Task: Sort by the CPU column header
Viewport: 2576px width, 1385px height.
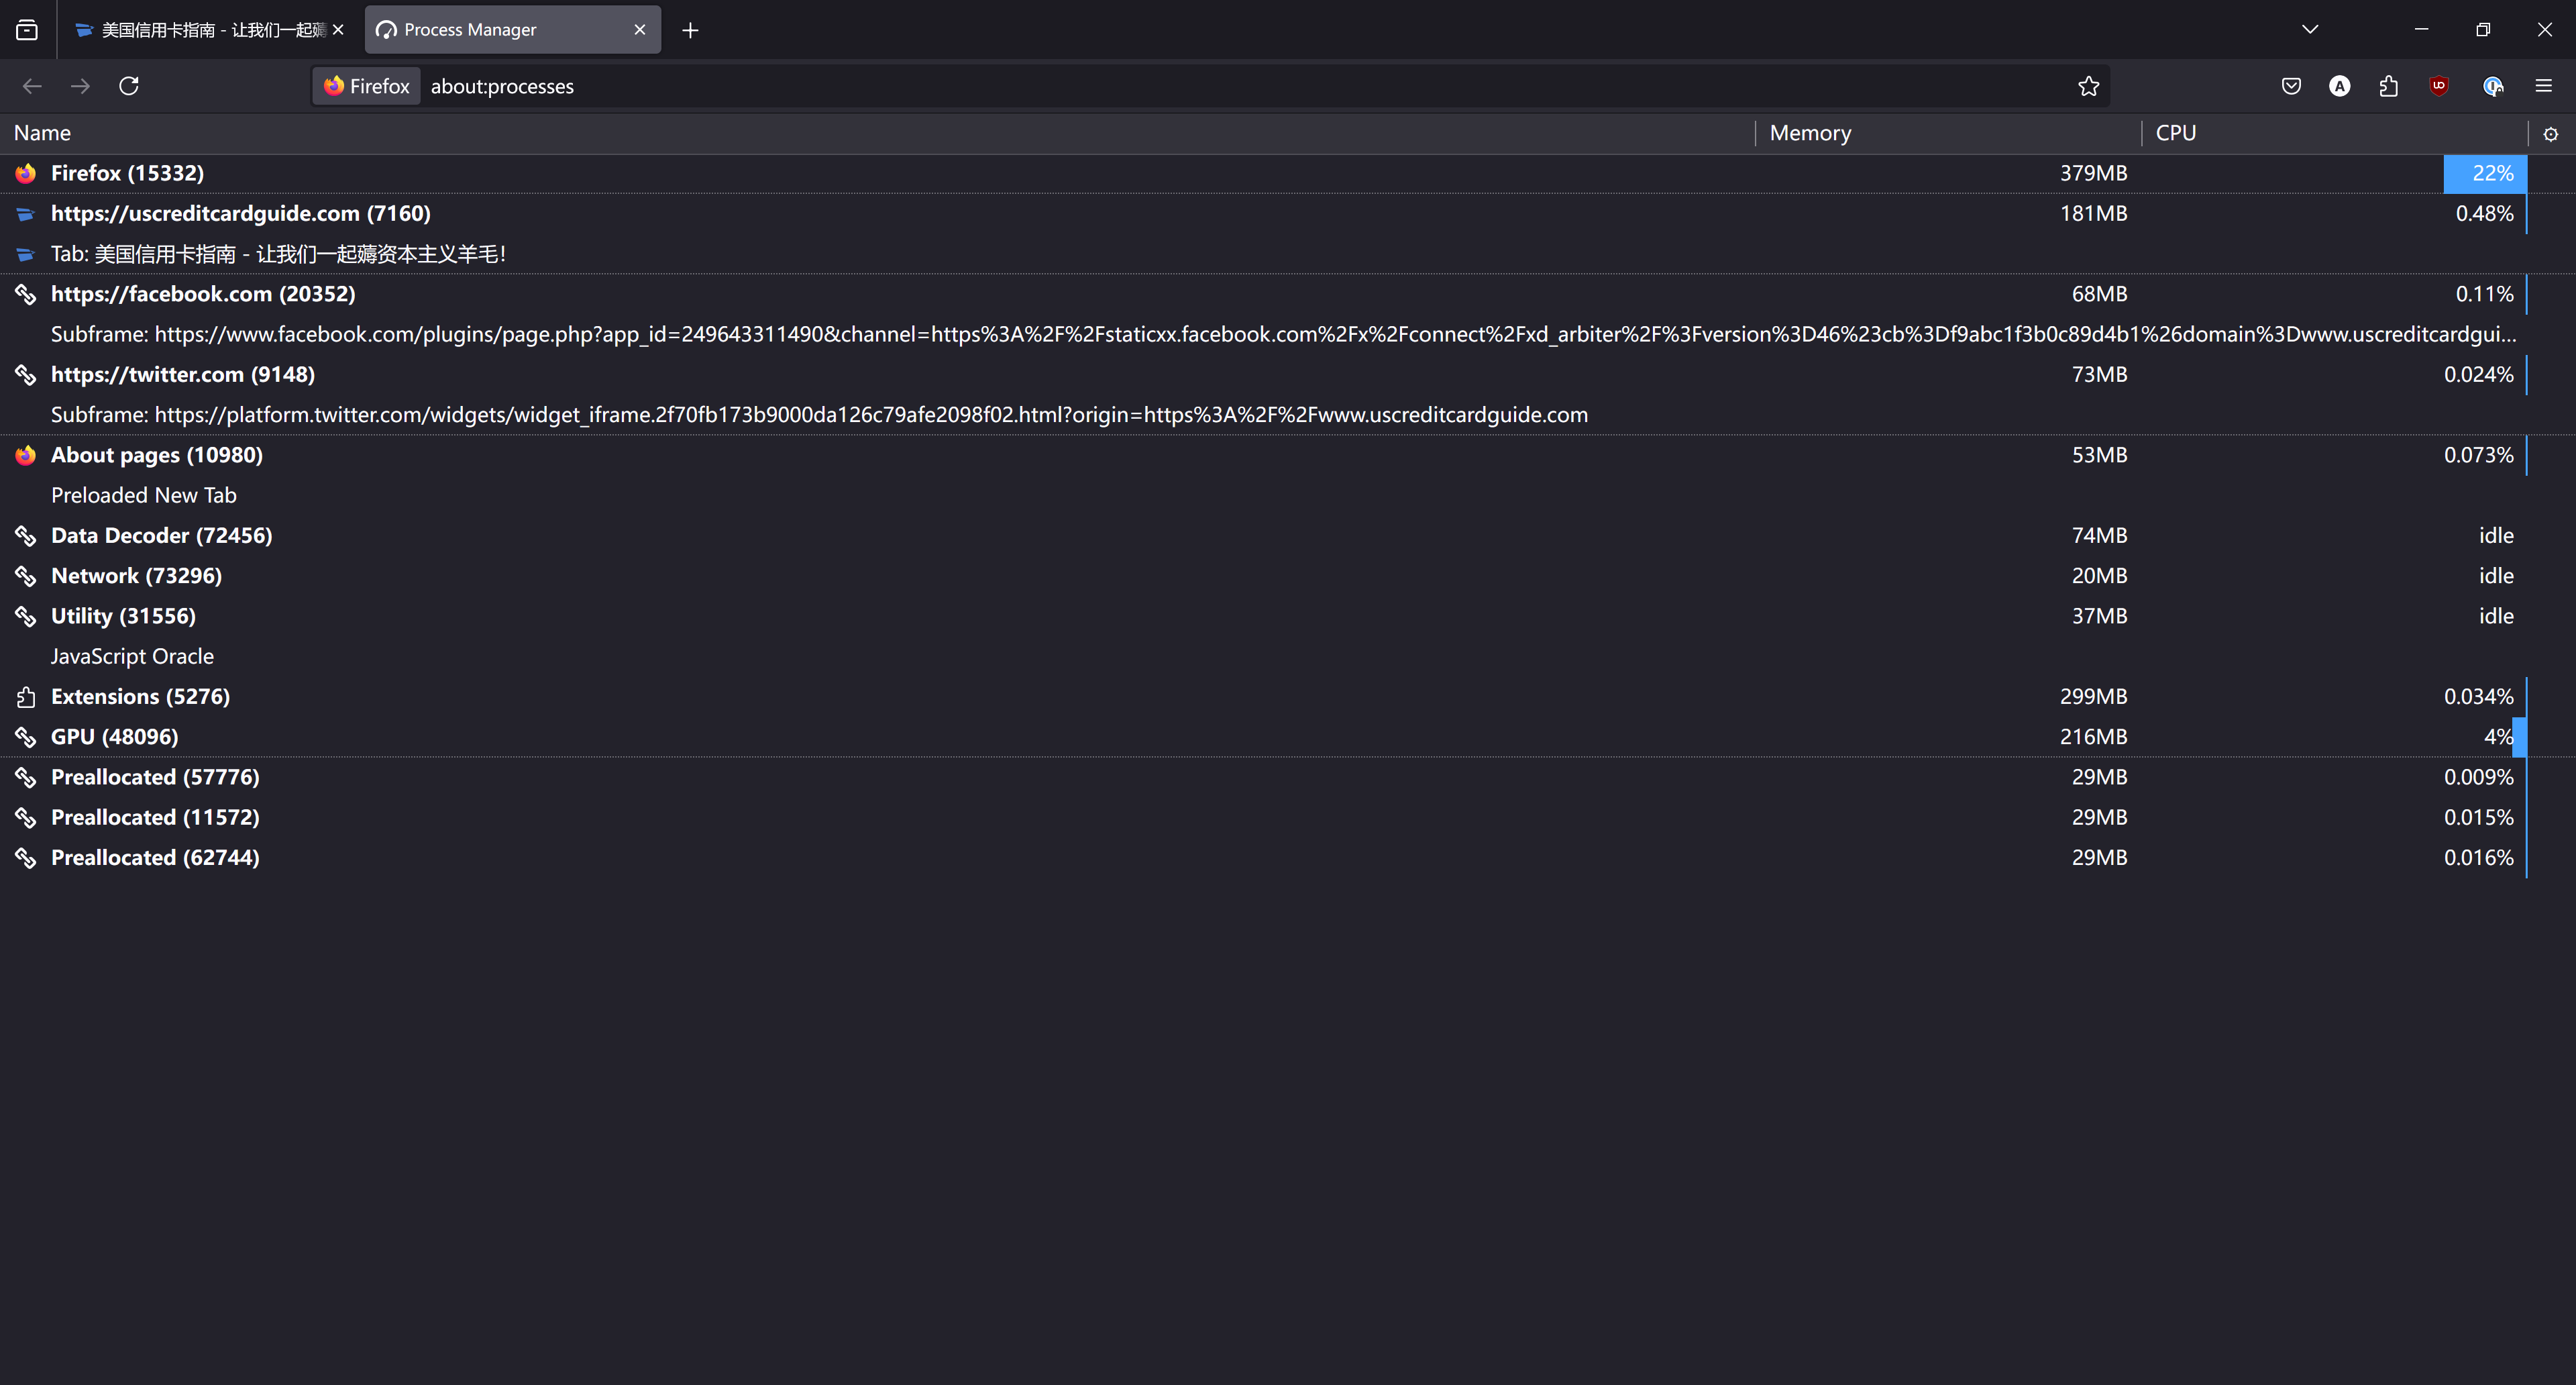Action: pos(2175,133)
